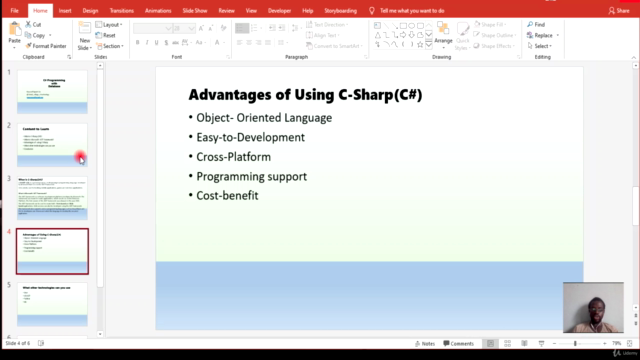Select the Isosceles Triangle shape
Viewport: 640px width, 360px height.
coord(378,35)
